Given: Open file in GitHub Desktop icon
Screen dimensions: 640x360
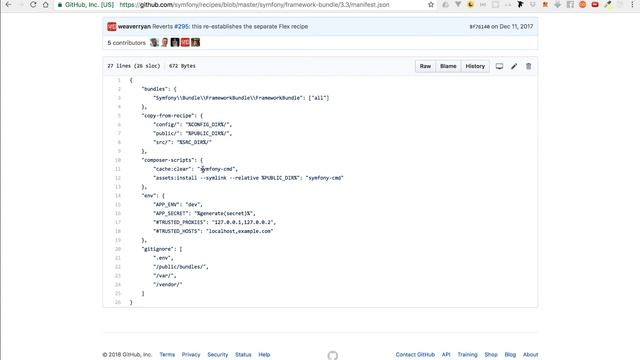Looking at the screenshot, I should 499,66.
